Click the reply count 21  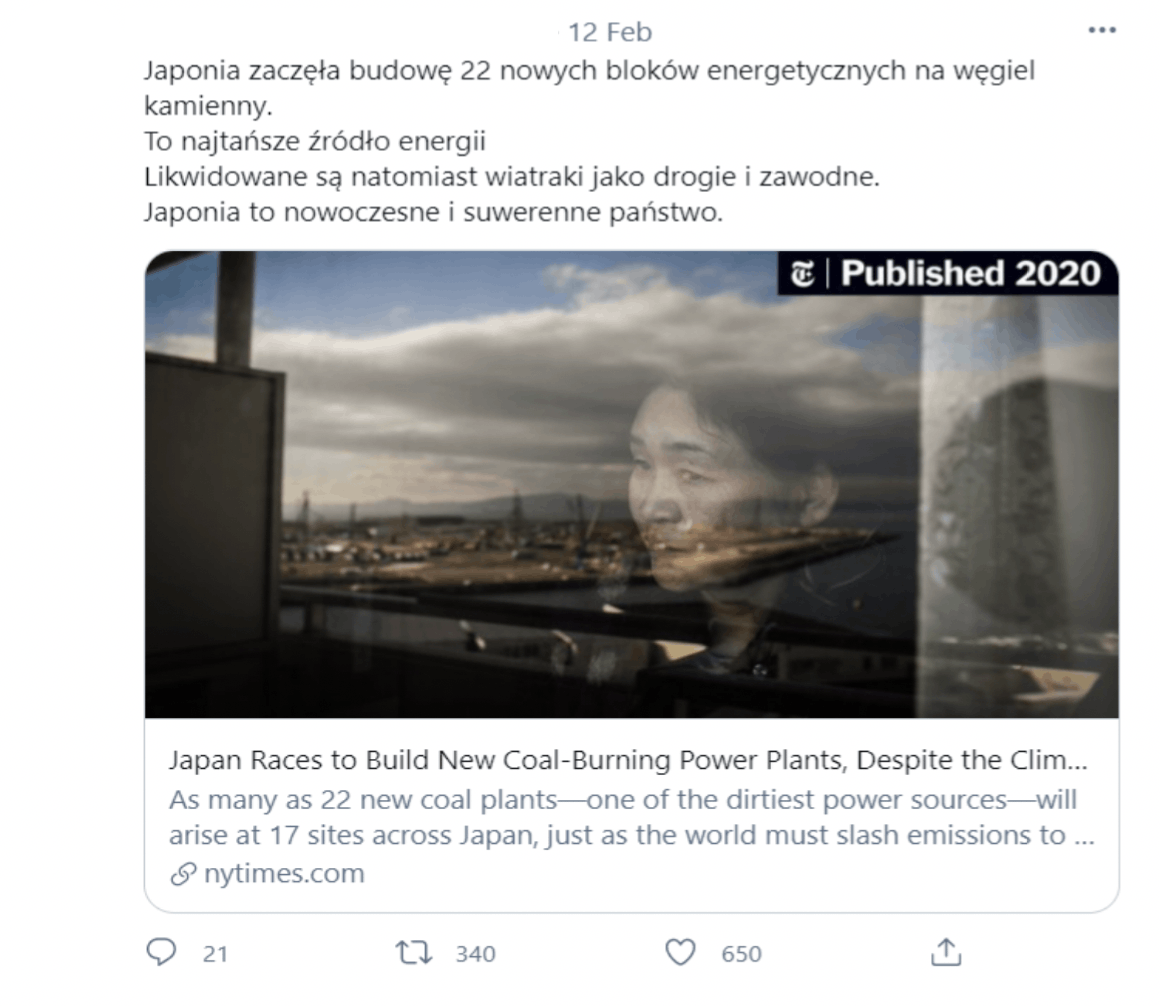[215, 953]
